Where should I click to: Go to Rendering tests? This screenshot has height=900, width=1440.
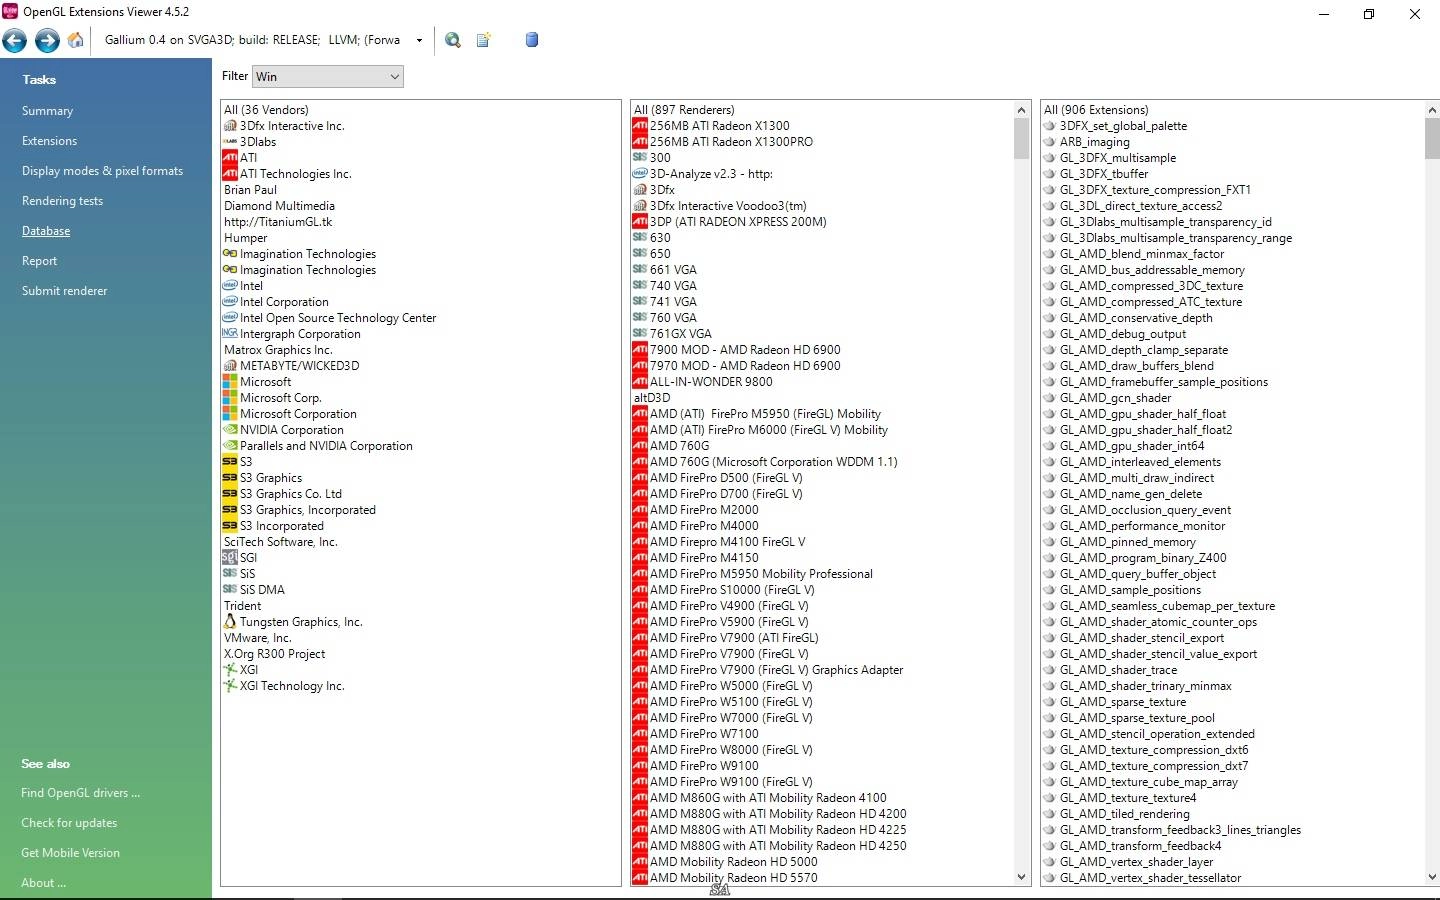click(62, 201)
